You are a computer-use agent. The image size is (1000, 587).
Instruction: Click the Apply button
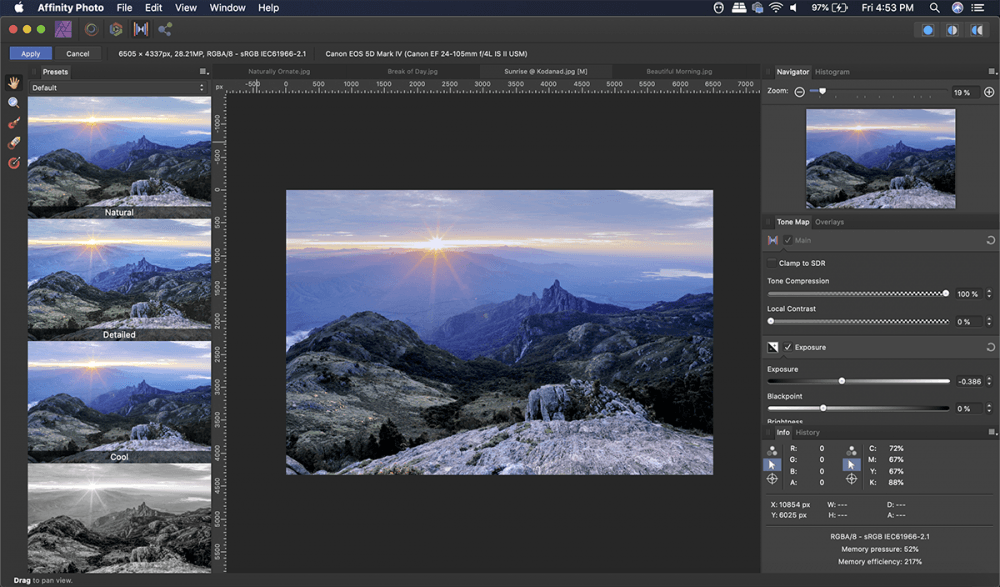point(31,53)
